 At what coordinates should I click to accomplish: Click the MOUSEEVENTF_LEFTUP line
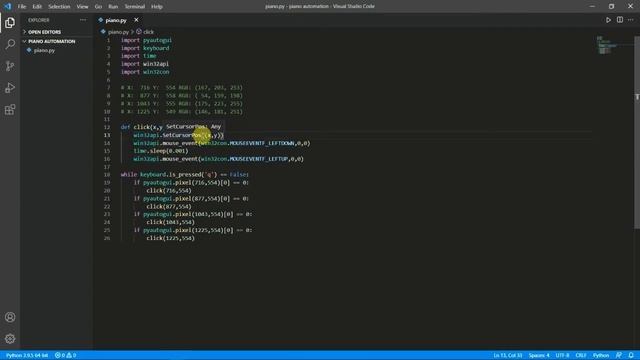218,159
